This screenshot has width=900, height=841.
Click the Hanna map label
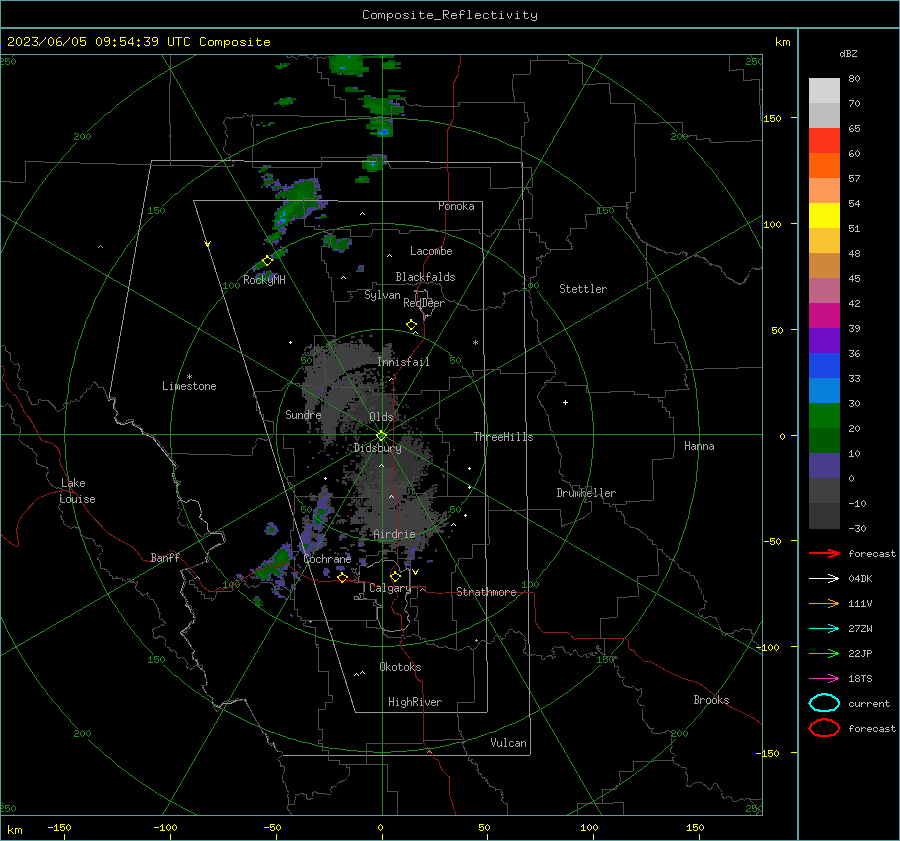tap(699, 446)
